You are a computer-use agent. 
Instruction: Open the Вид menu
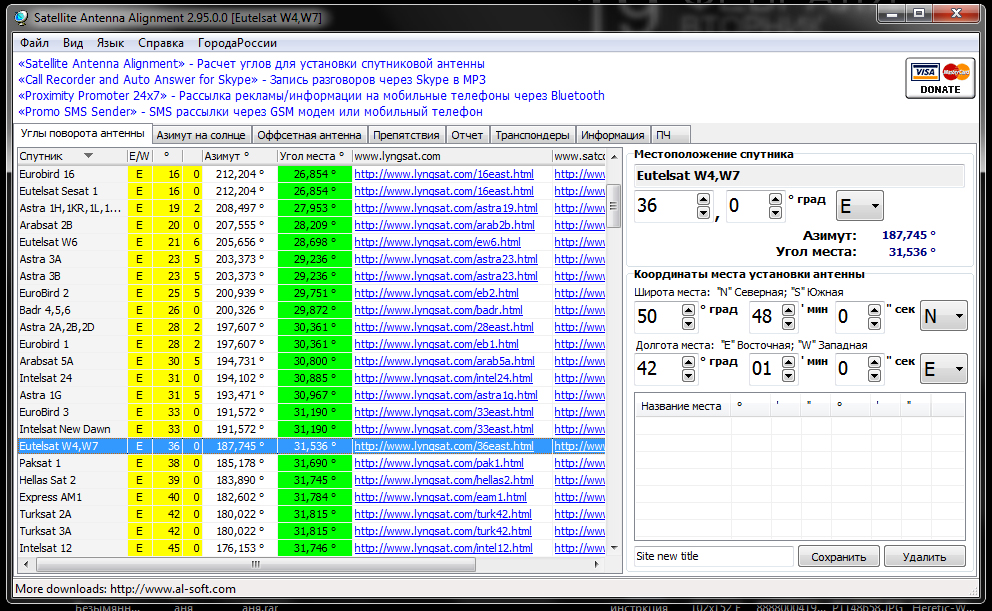click(x=73, y=43)
